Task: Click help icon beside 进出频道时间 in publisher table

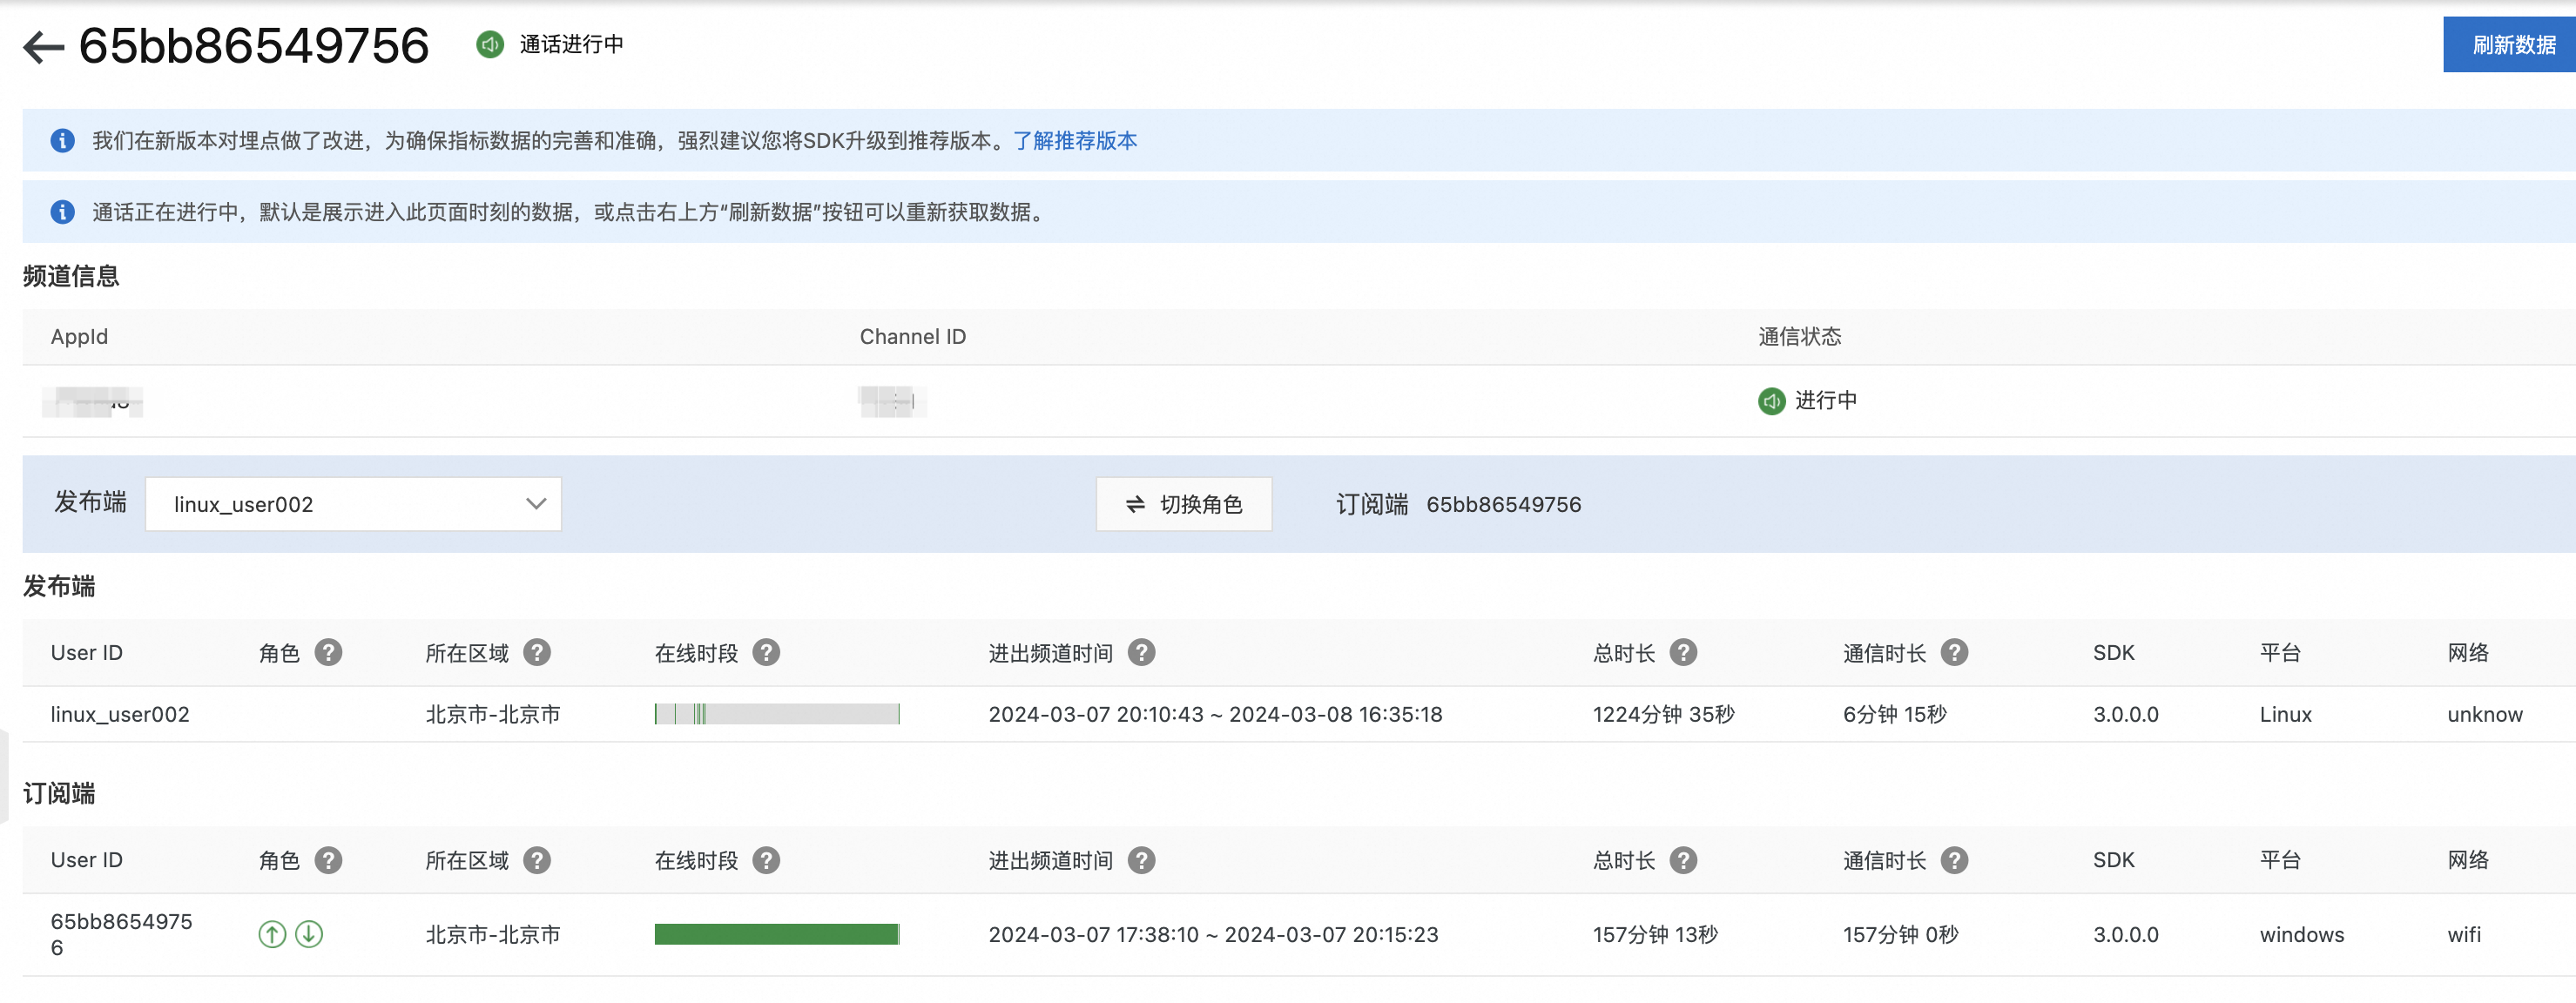Action: coord(1141,653)
